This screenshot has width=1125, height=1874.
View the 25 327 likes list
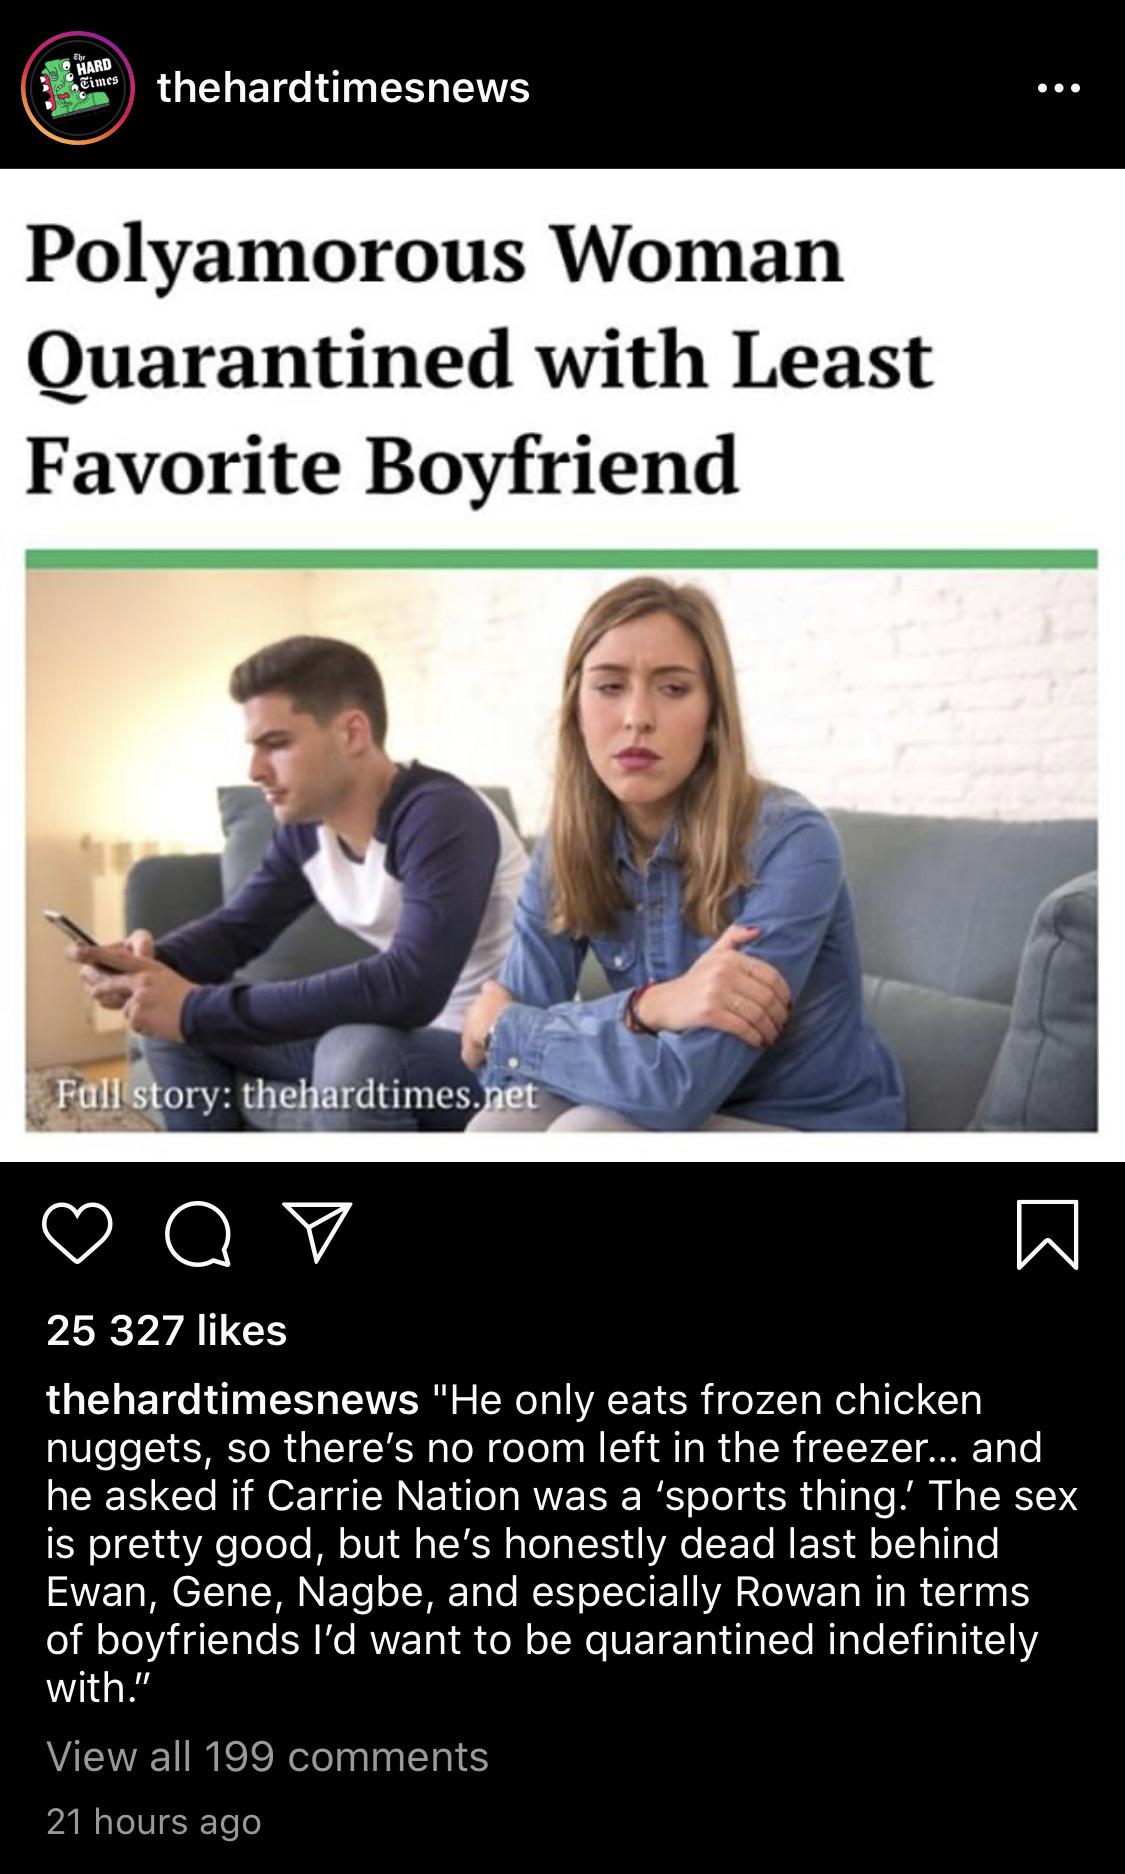coord(167,1330)
